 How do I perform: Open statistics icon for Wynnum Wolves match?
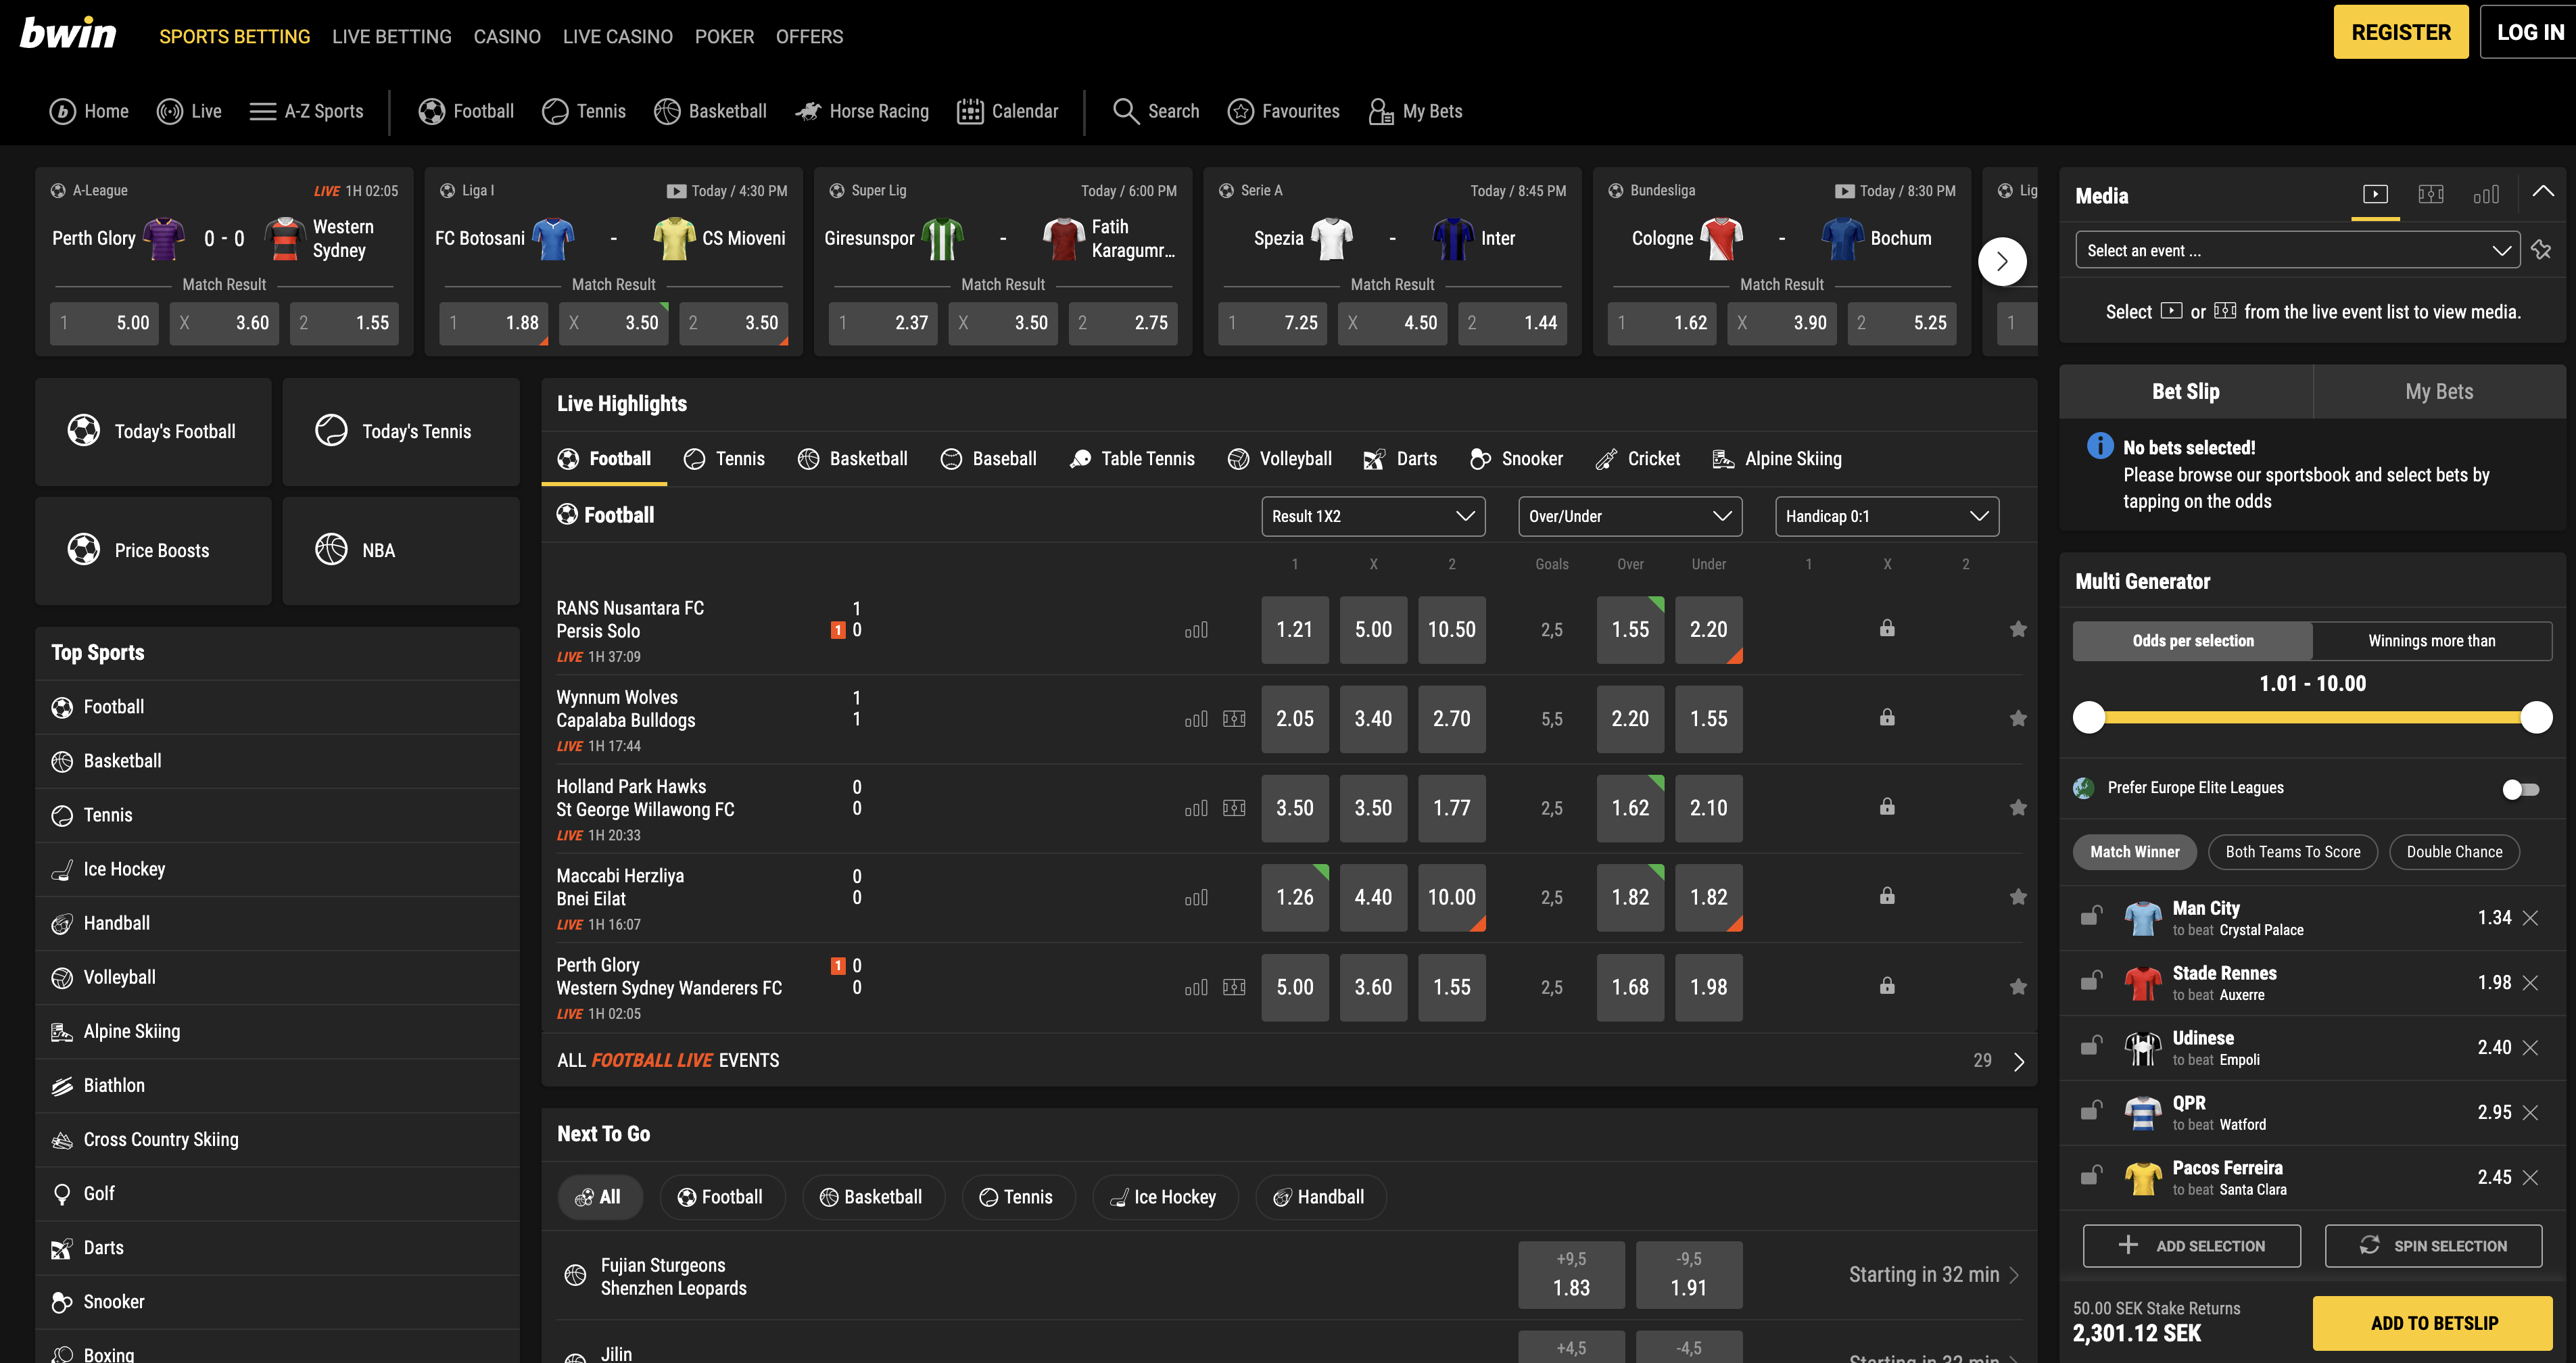point(1196,719)
